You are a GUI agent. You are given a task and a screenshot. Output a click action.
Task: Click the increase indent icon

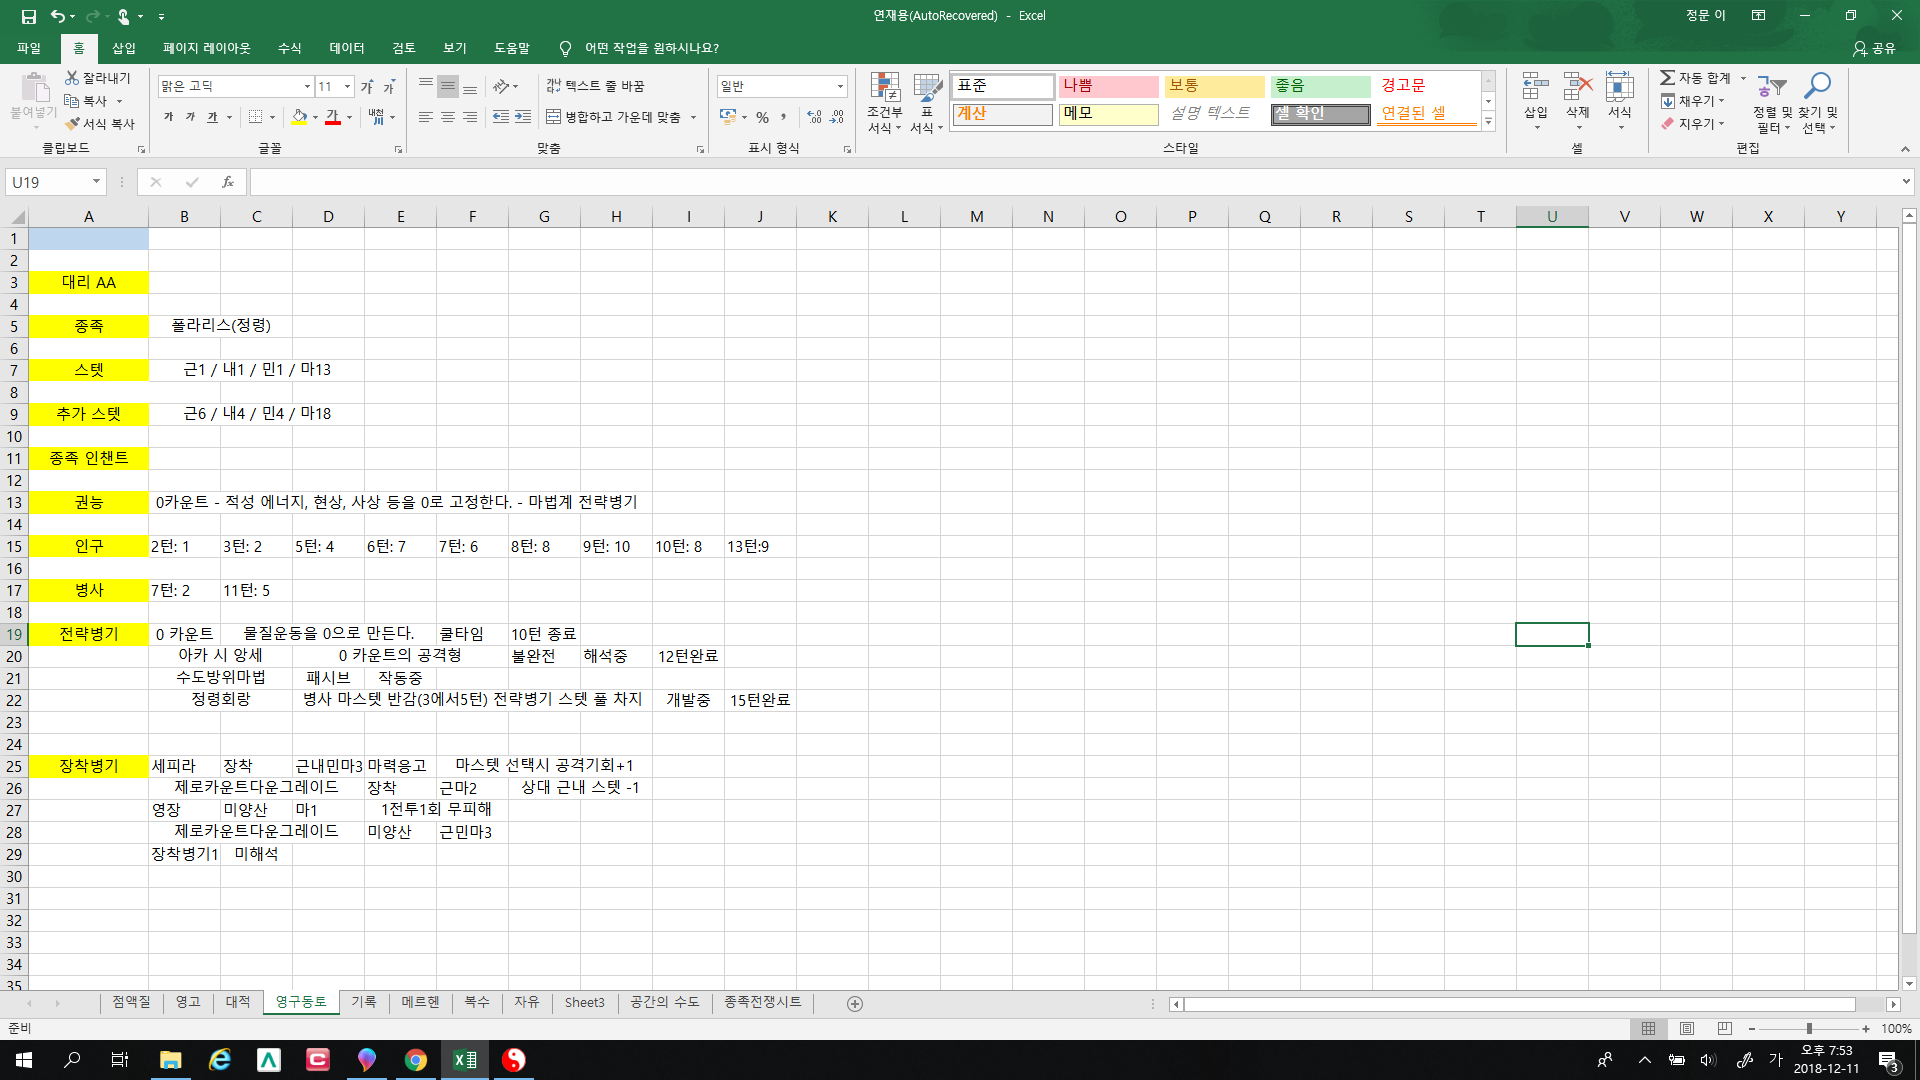[x=523, y=117]
